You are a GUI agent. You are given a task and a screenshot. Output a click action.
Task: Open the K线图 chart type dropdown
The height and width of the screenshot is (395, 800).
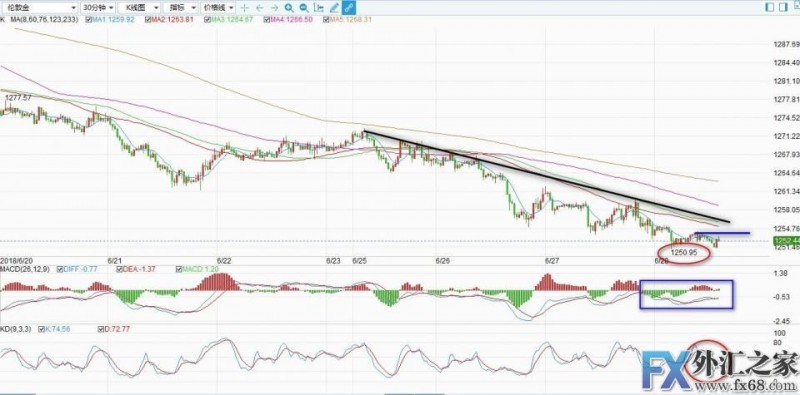(139, 8)
